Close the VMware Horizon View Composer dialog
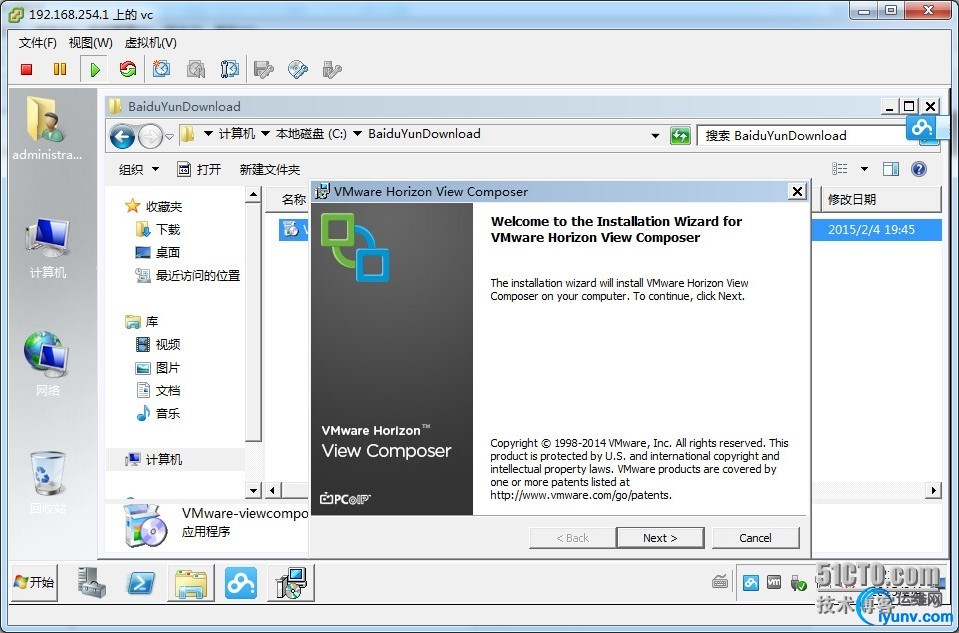Image resolution: width=959 pixels, height=633 pixels. 797,191
